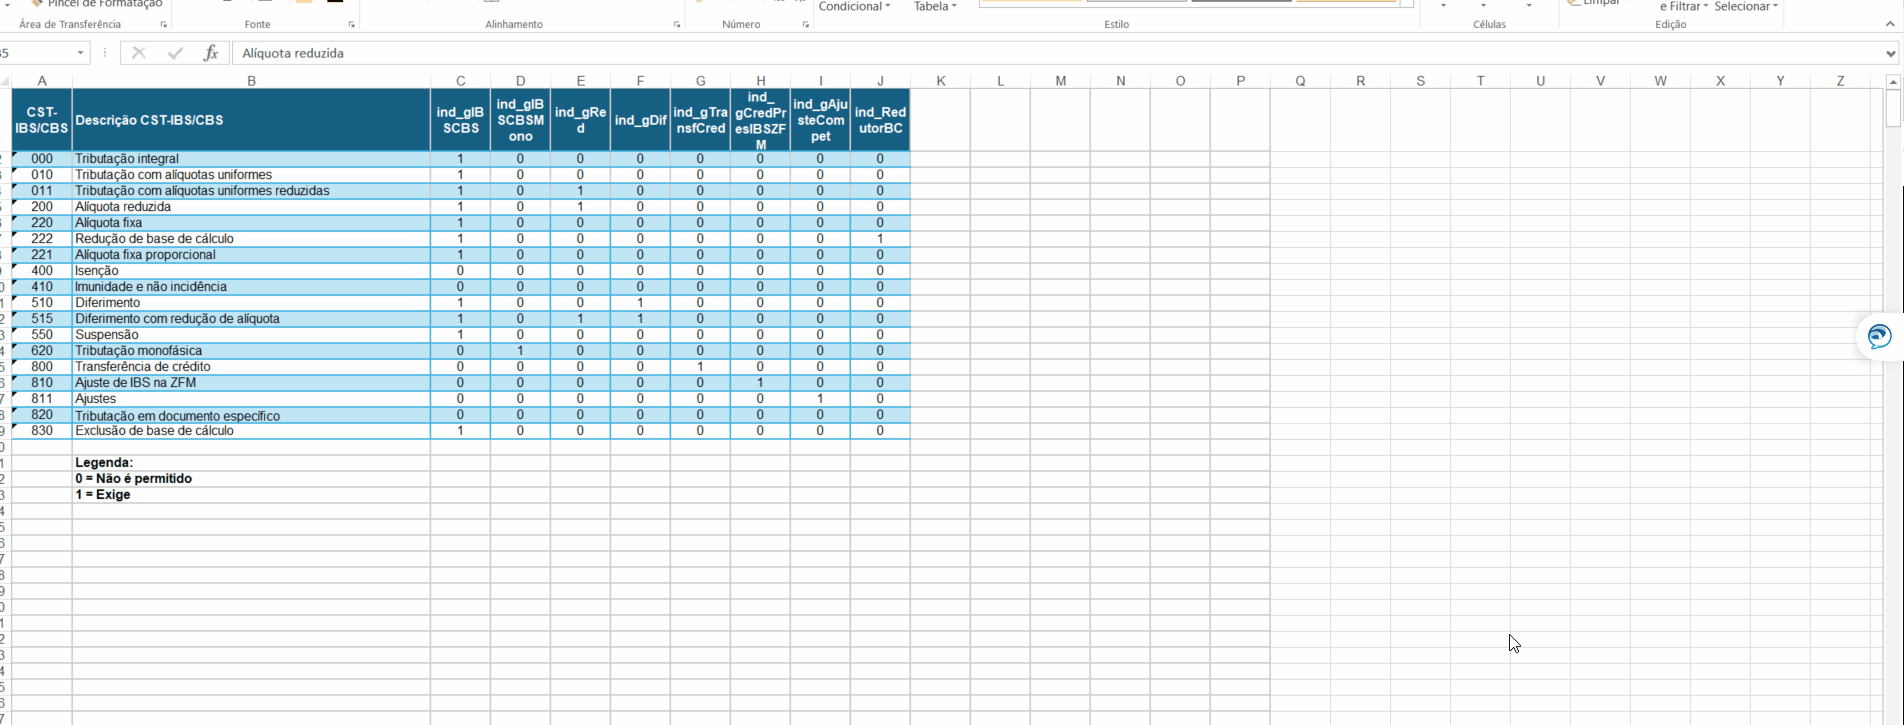The width and height of the screenshot is (1904, 725).
Task: Click cell Imunidade e não incidência
Action: (251, 287)
